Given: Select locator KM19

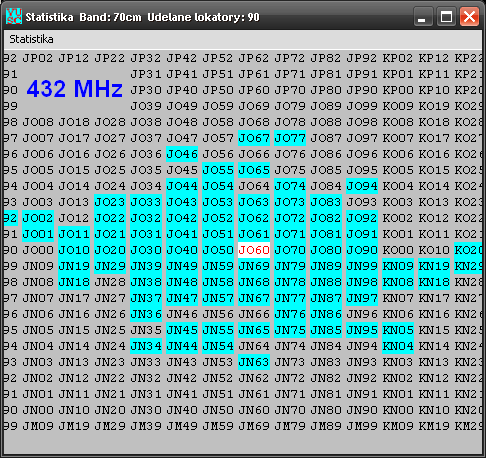Looking at the screenshot, I should (x=434, y=426).
